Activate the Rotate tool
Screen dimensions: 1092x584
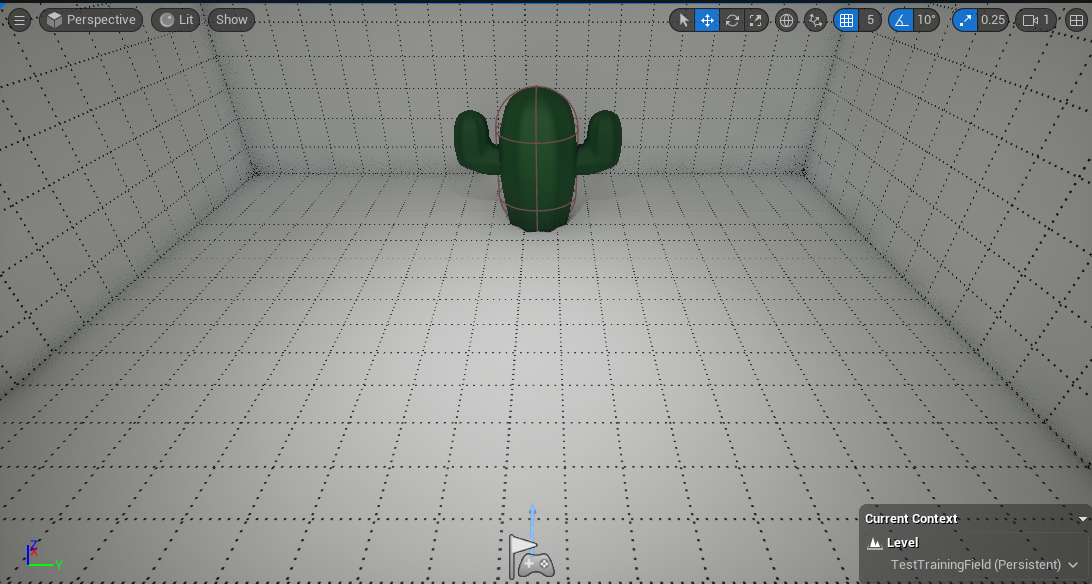point(732,20)
